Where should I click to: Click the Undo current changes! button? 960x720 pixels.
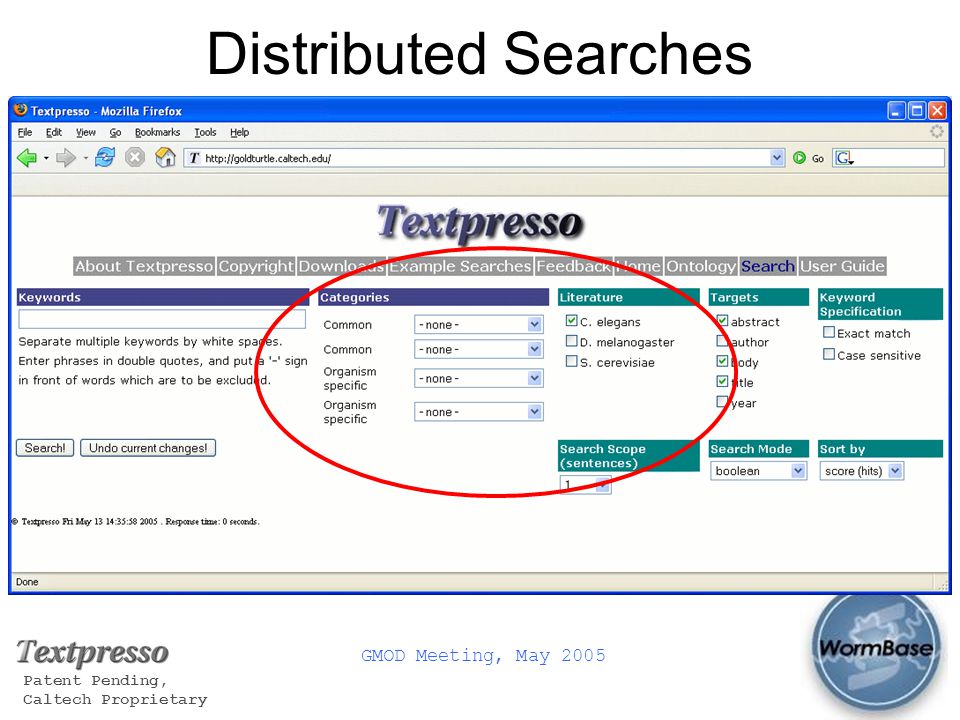click(x=148, y=448)
